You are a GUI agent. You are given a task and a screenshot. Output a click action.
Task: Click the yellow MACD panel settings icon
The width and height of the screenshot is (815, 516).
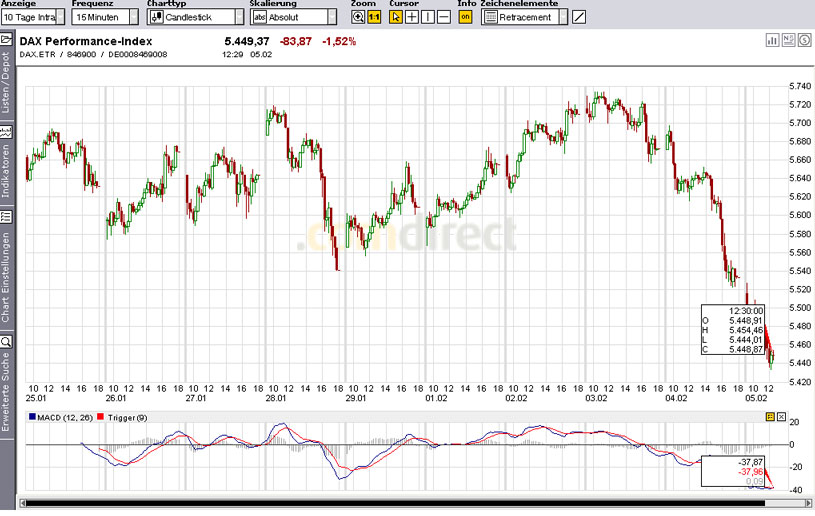pyautogui.click(x=770, y=417)
